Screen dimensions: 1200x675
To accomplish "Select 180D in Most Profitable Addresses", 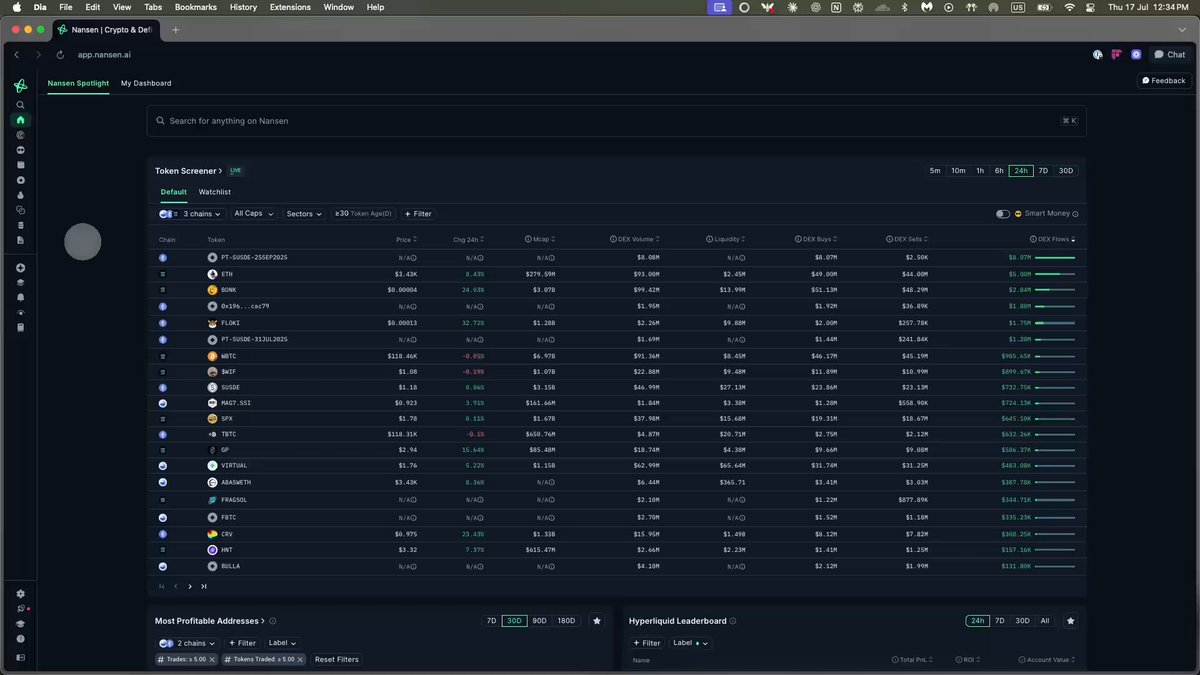I will coord(566,621).
